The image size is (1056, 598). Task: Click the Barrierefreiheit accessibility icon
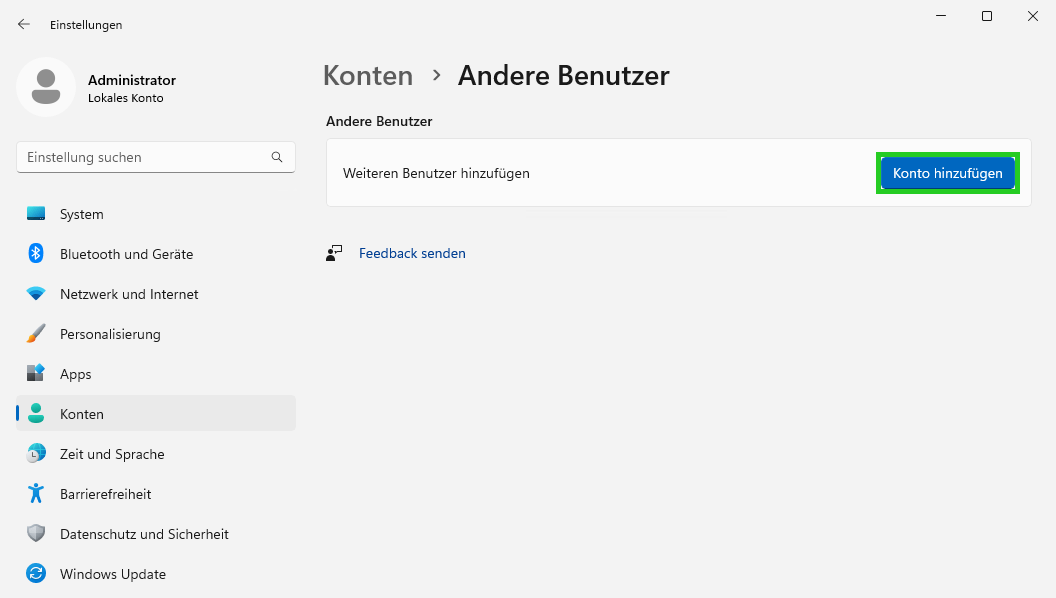37,493
